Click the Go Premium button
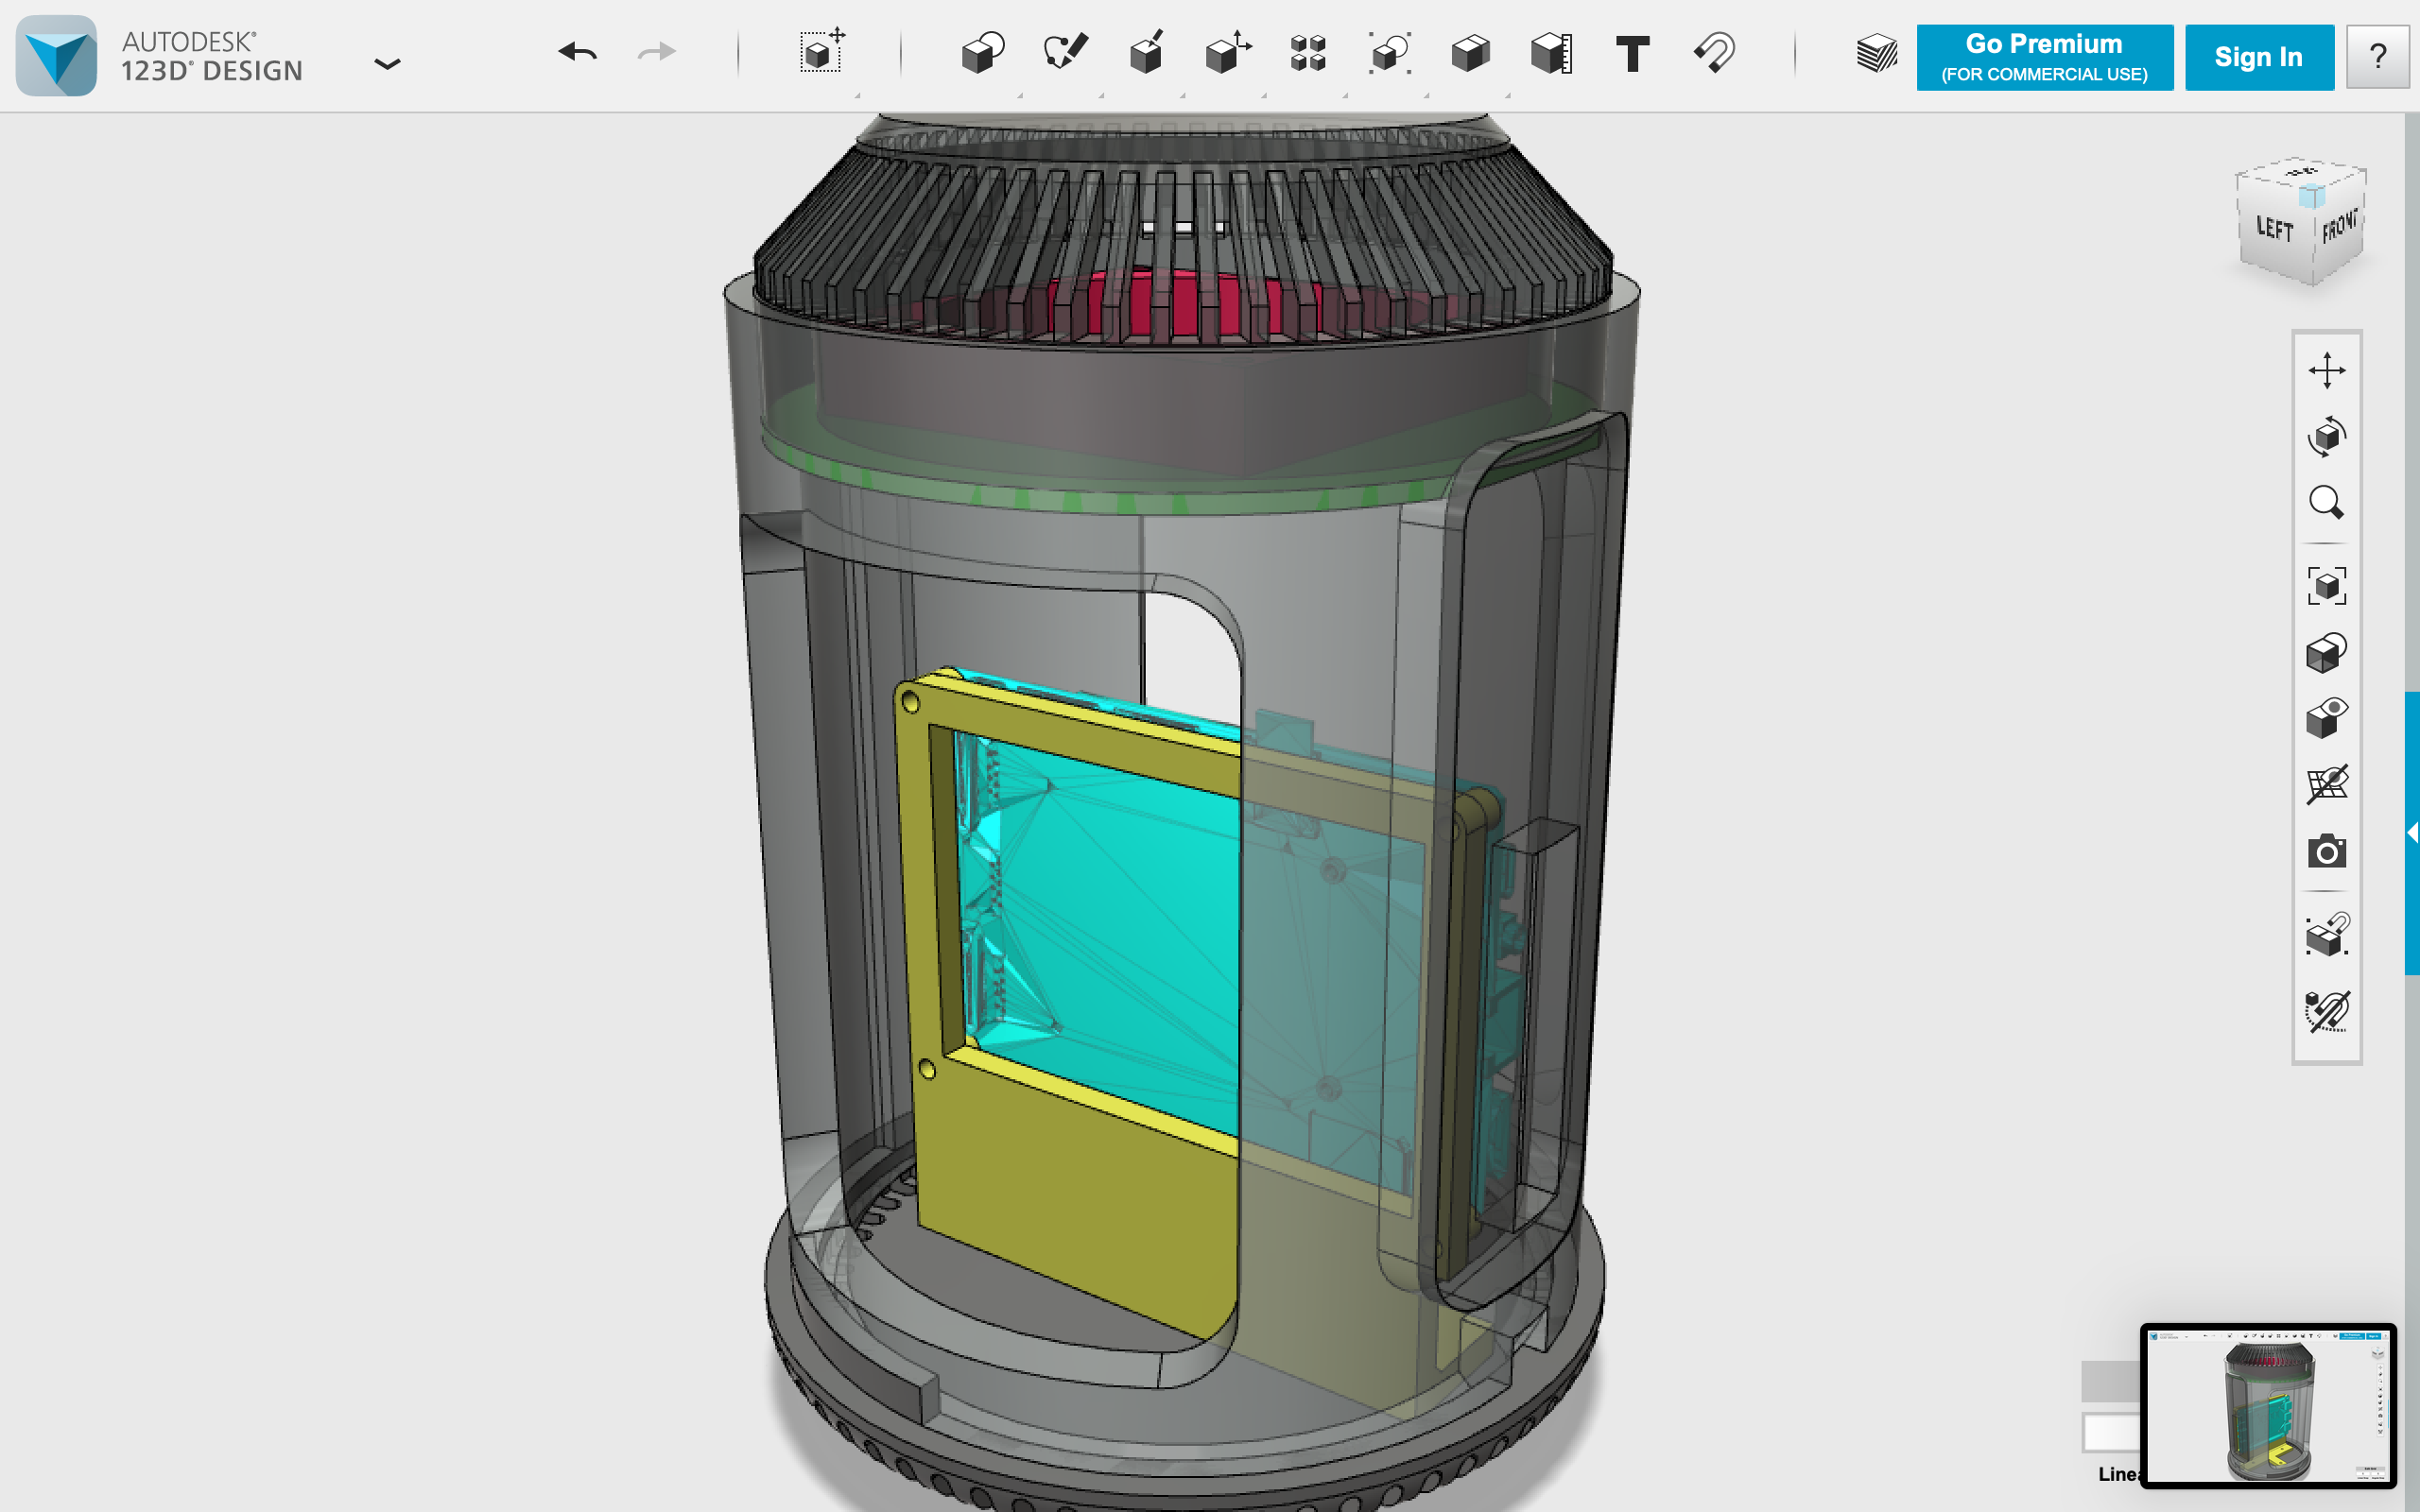Screen dimensions: 2420x1512 (2044, 57)
